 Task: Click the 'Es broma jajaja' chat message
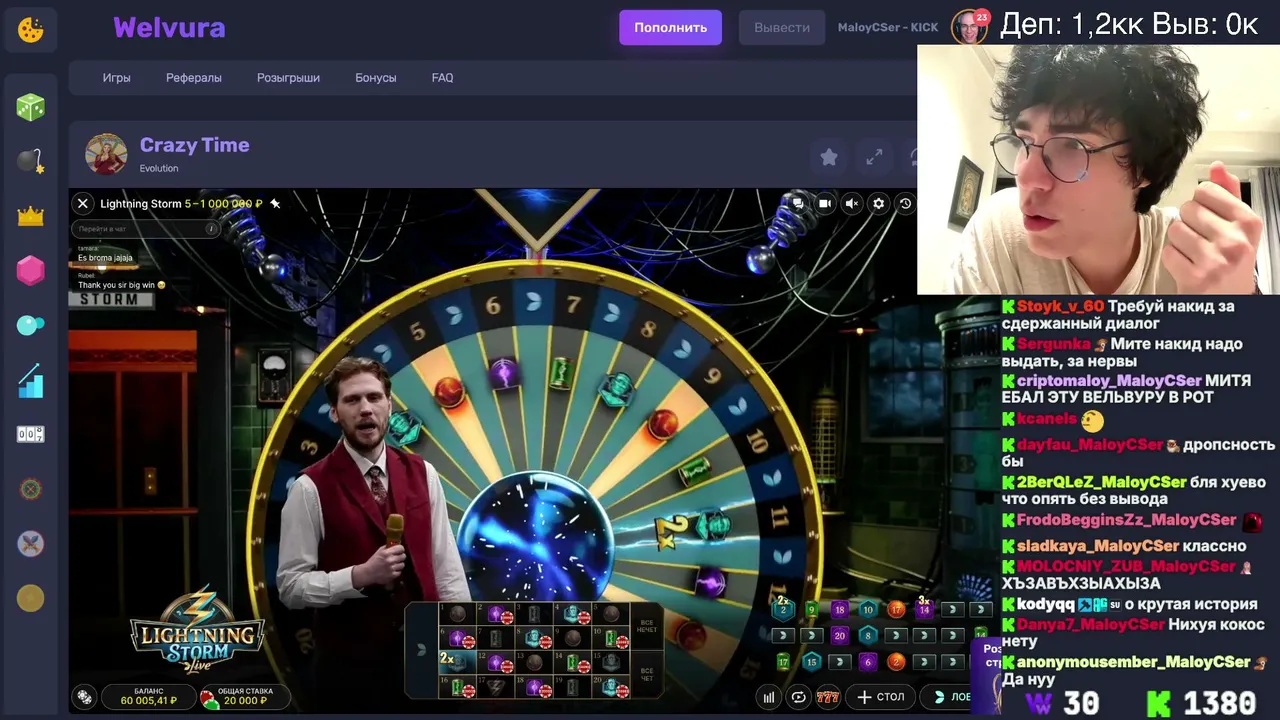tap(105, 258)
